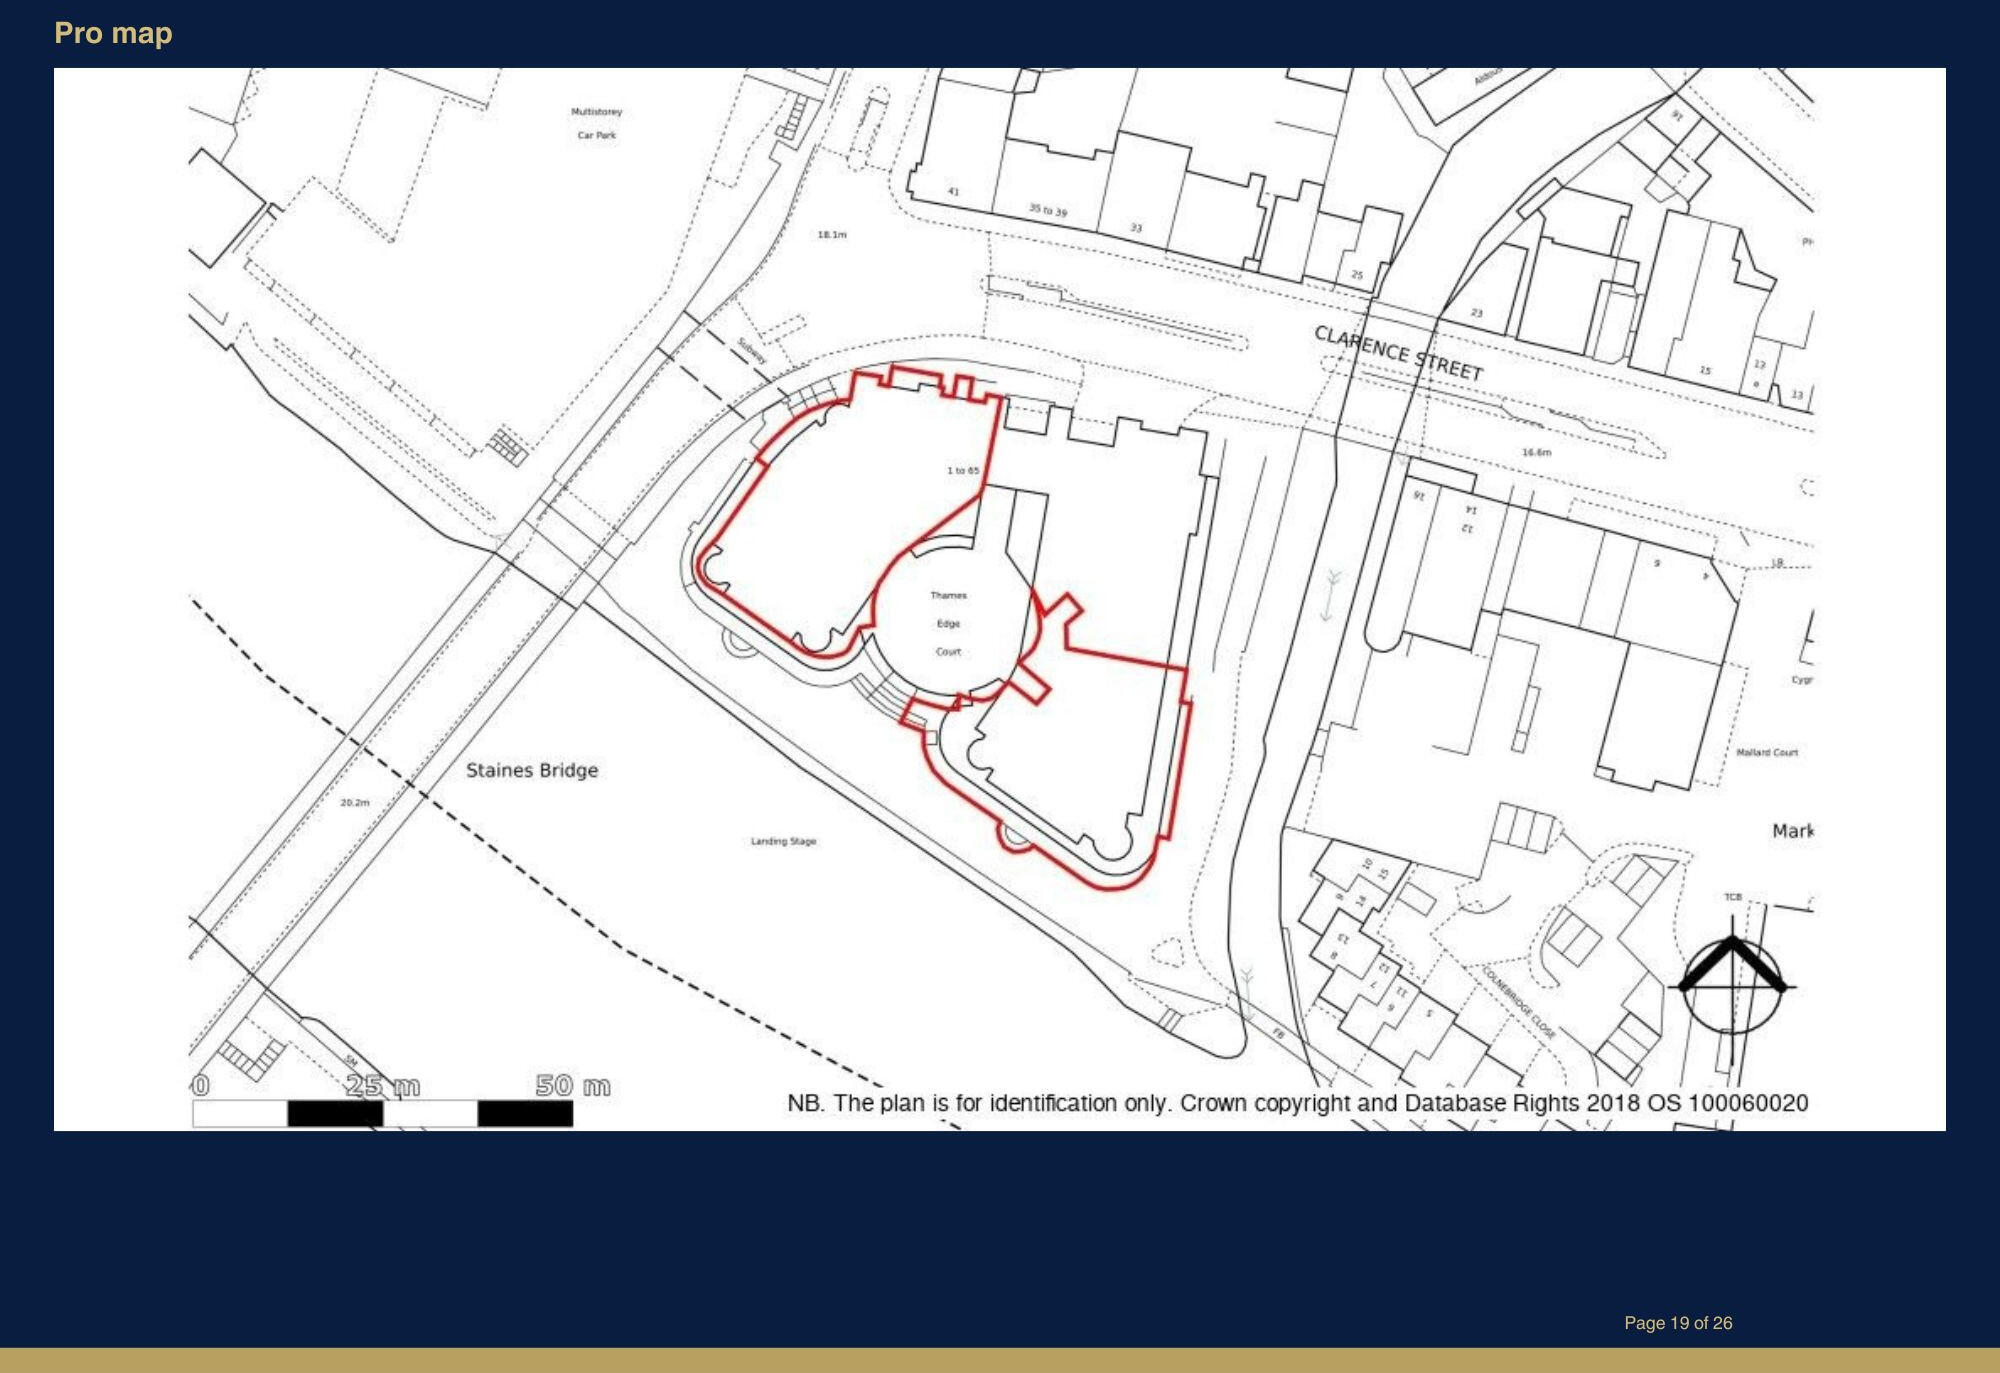2000x1373 pixels.
Task: Click the 50 m scale bar marker
Action: coord(572,1085)
